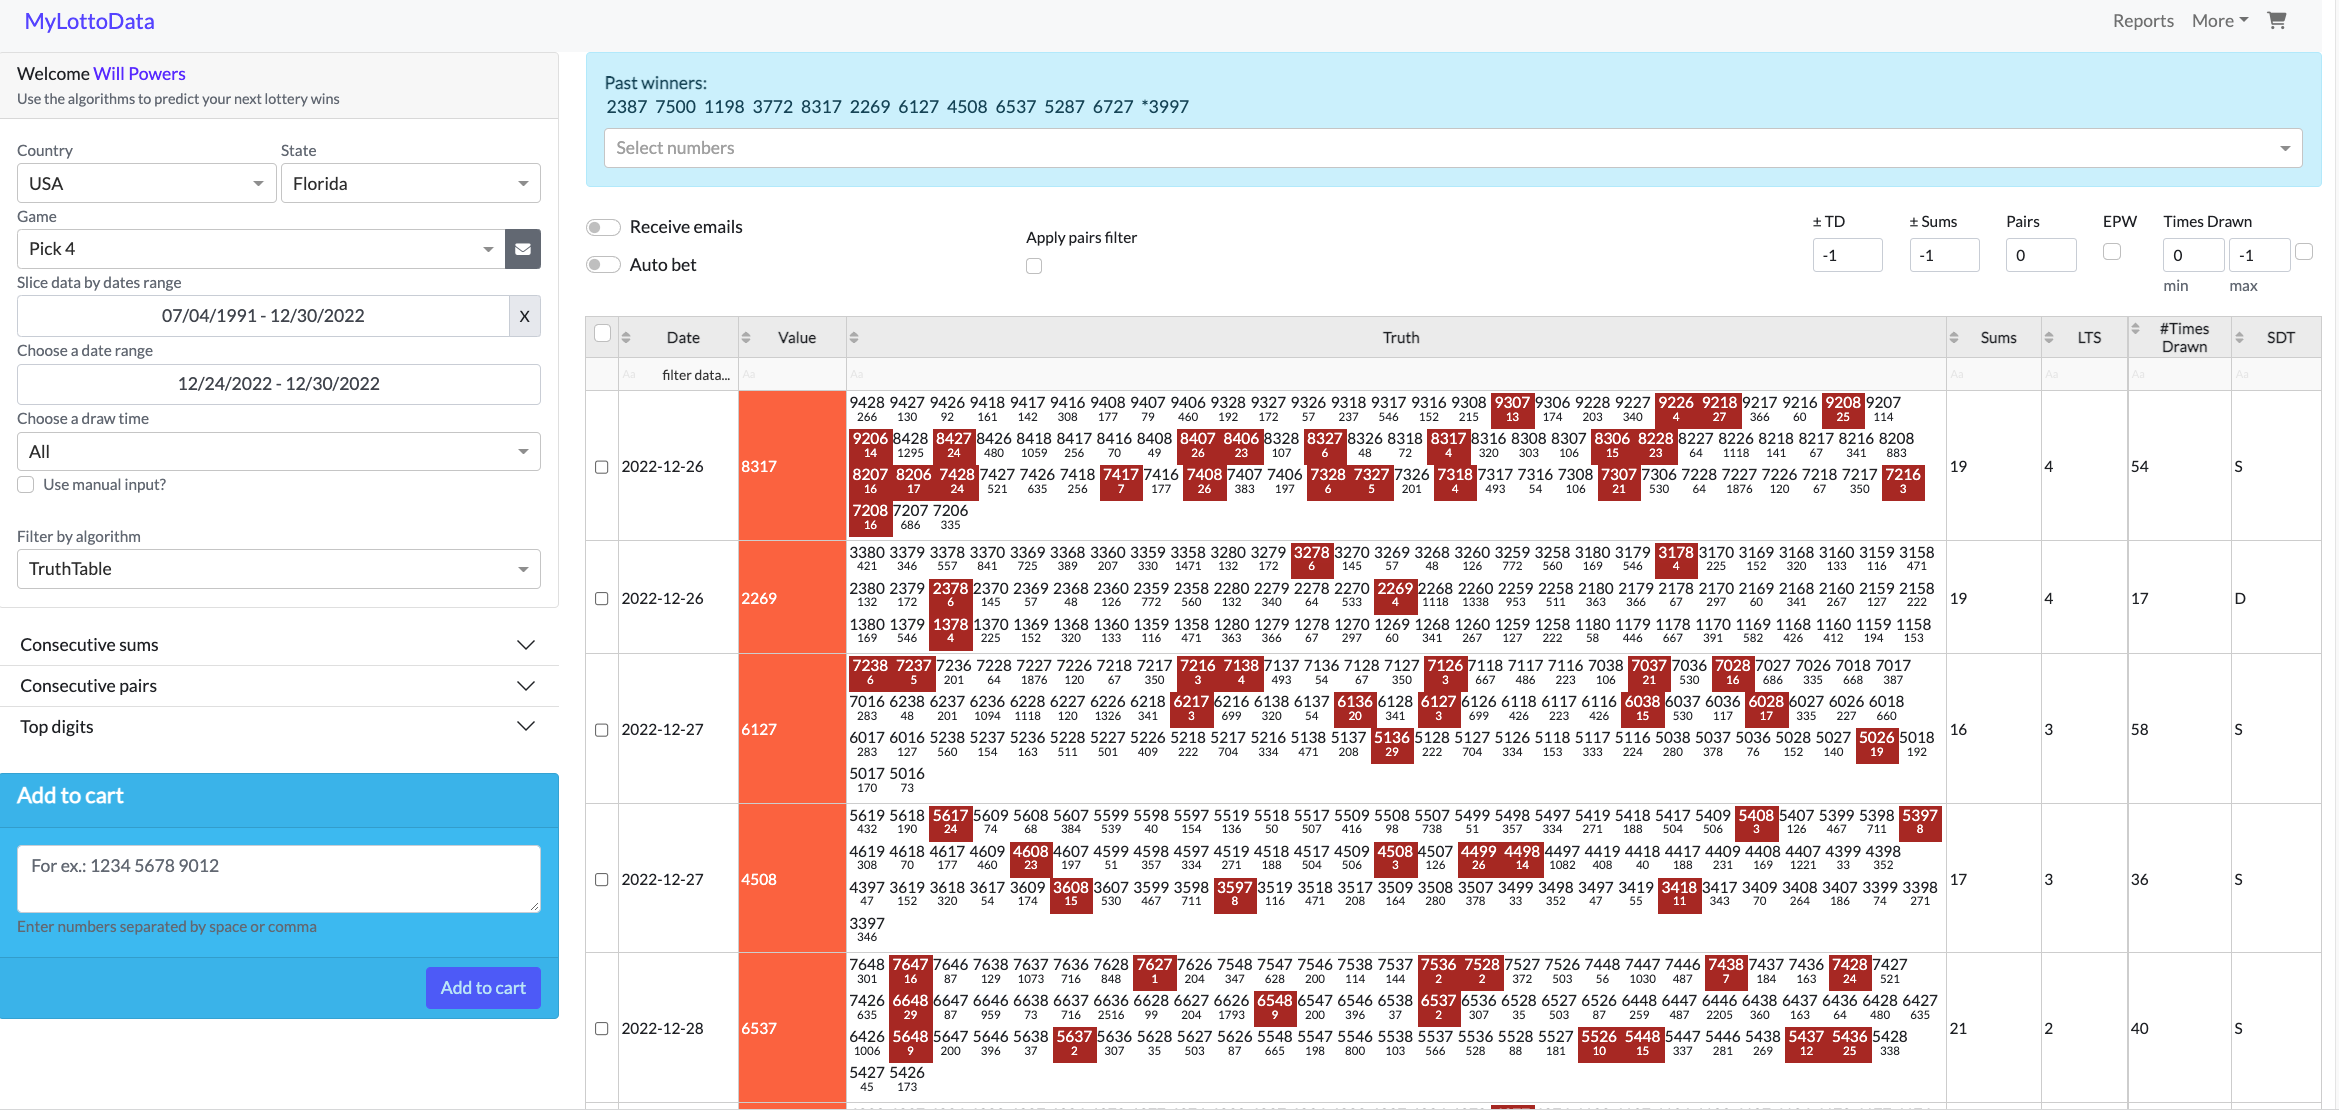Go to MyLottoData home link
2339x1116 pixels.
89,21
